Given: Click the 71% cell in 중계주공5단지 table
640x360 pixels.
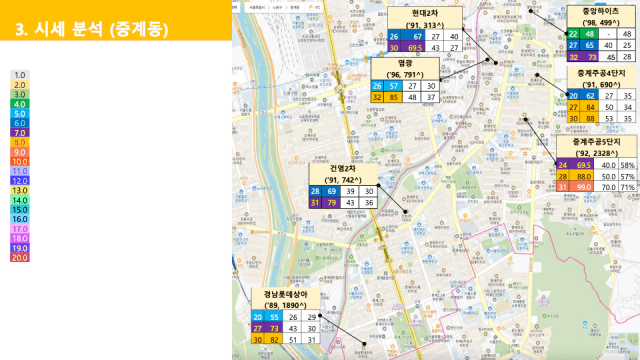Looking at the screenshot, I should [x=627, y=187].
